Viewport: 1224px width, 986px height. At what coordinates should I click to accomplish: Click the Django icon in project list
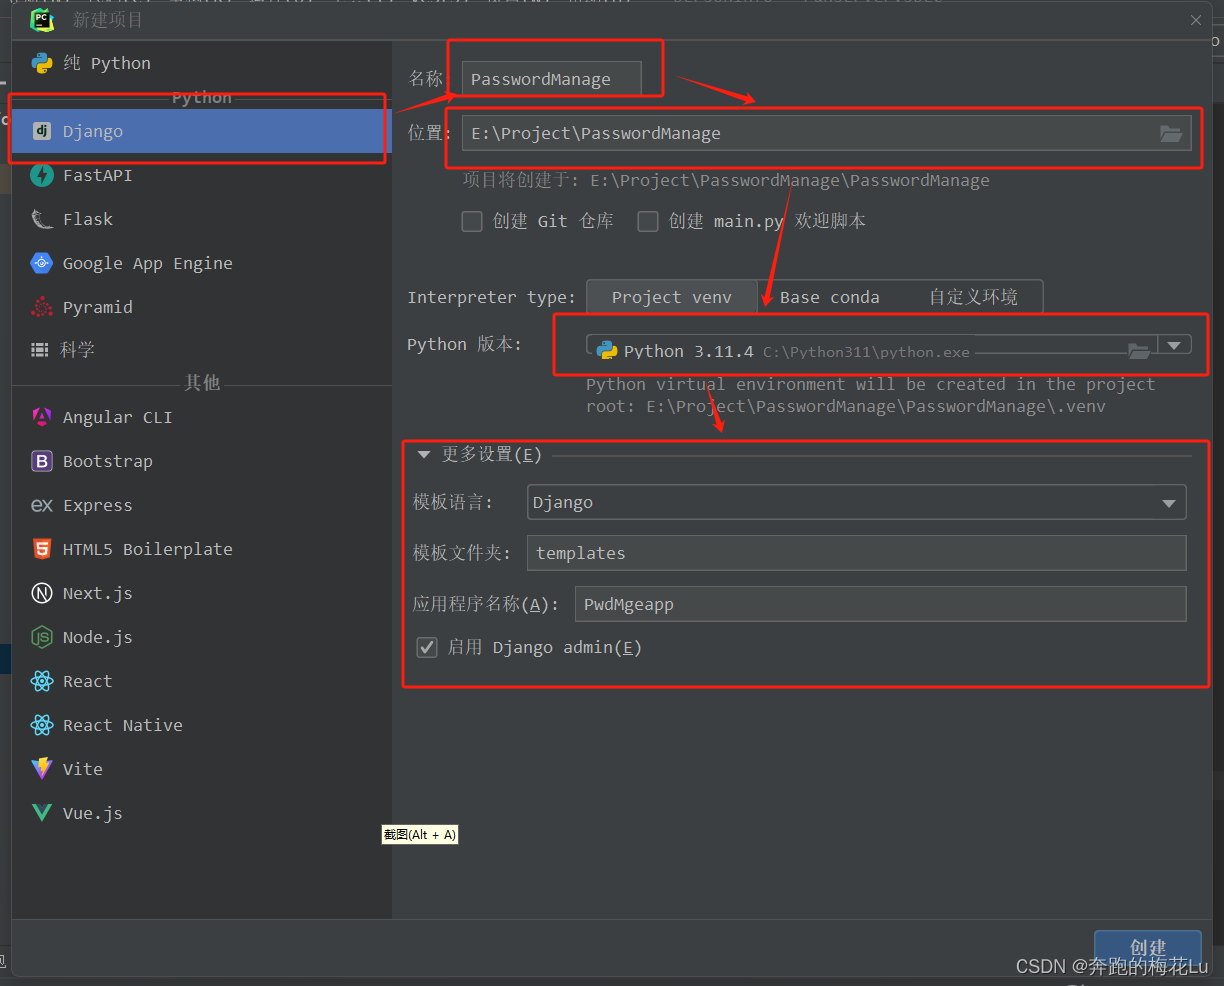[42, 131]
